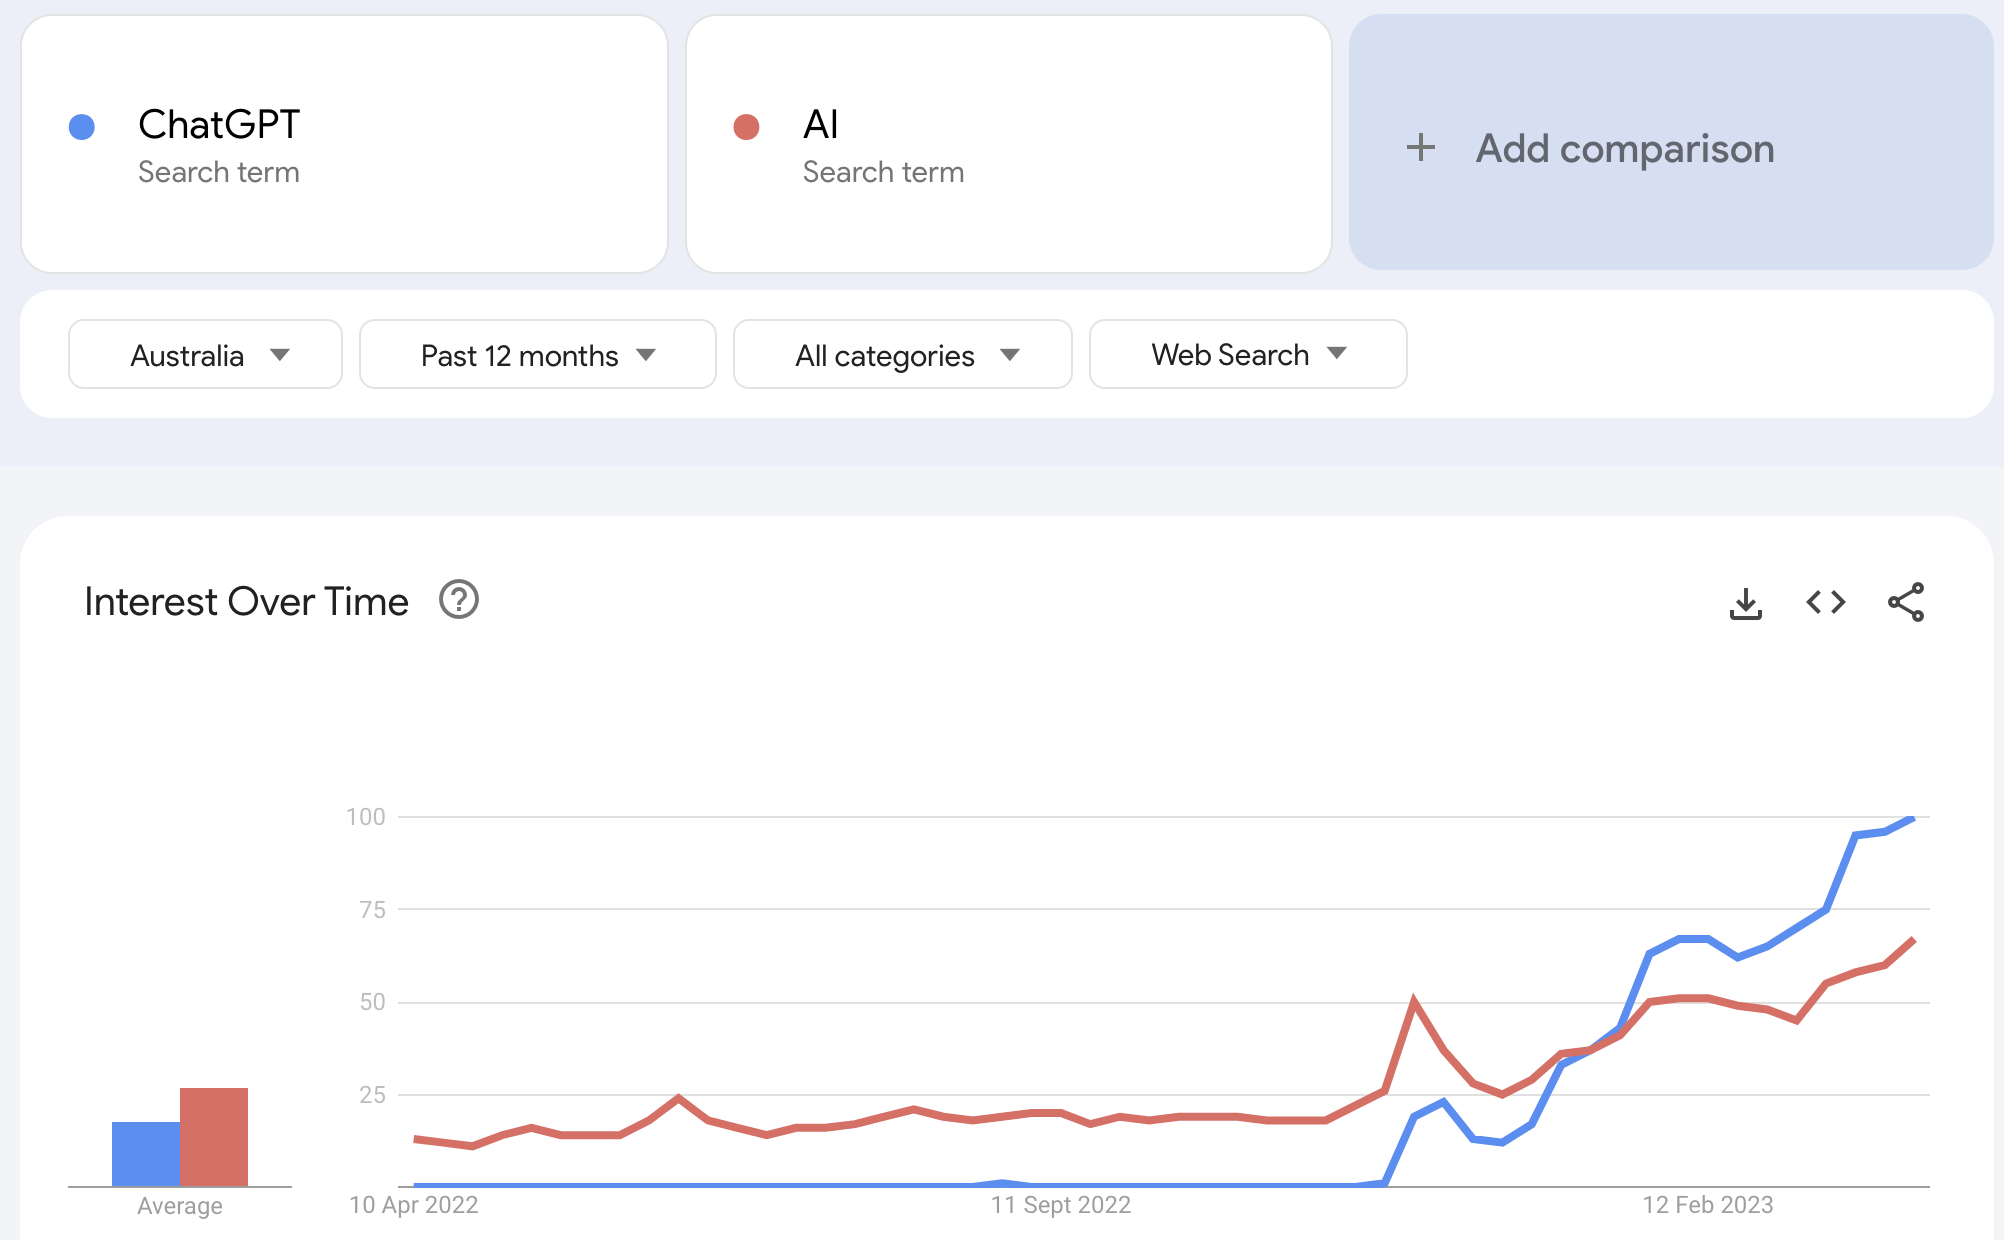Click the red AI average bar

214,1137
